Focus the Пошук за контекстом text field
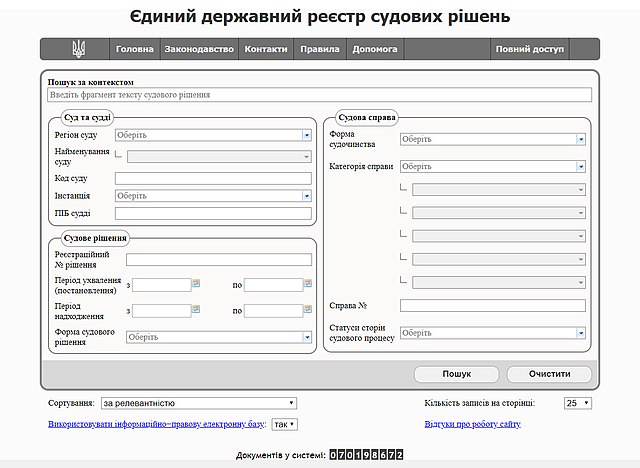 320,95
